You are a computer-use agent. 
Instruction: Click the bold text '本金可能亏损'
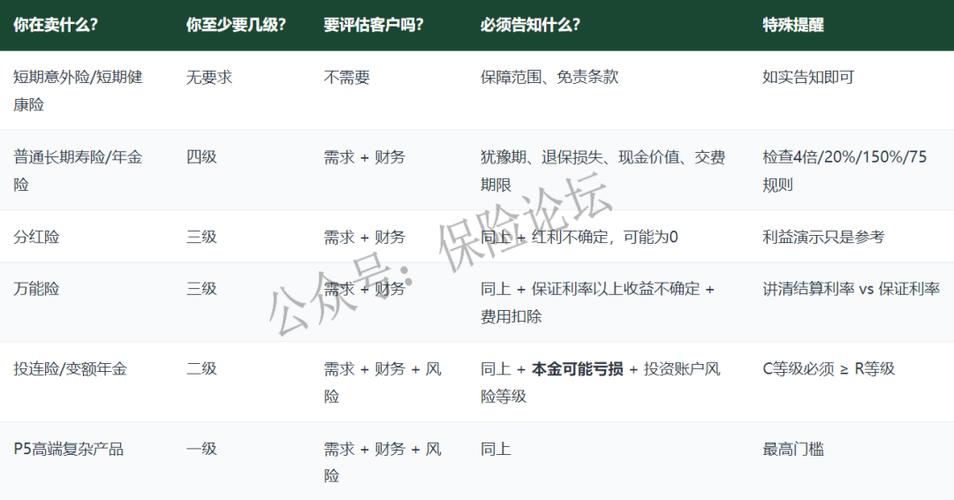577,369
